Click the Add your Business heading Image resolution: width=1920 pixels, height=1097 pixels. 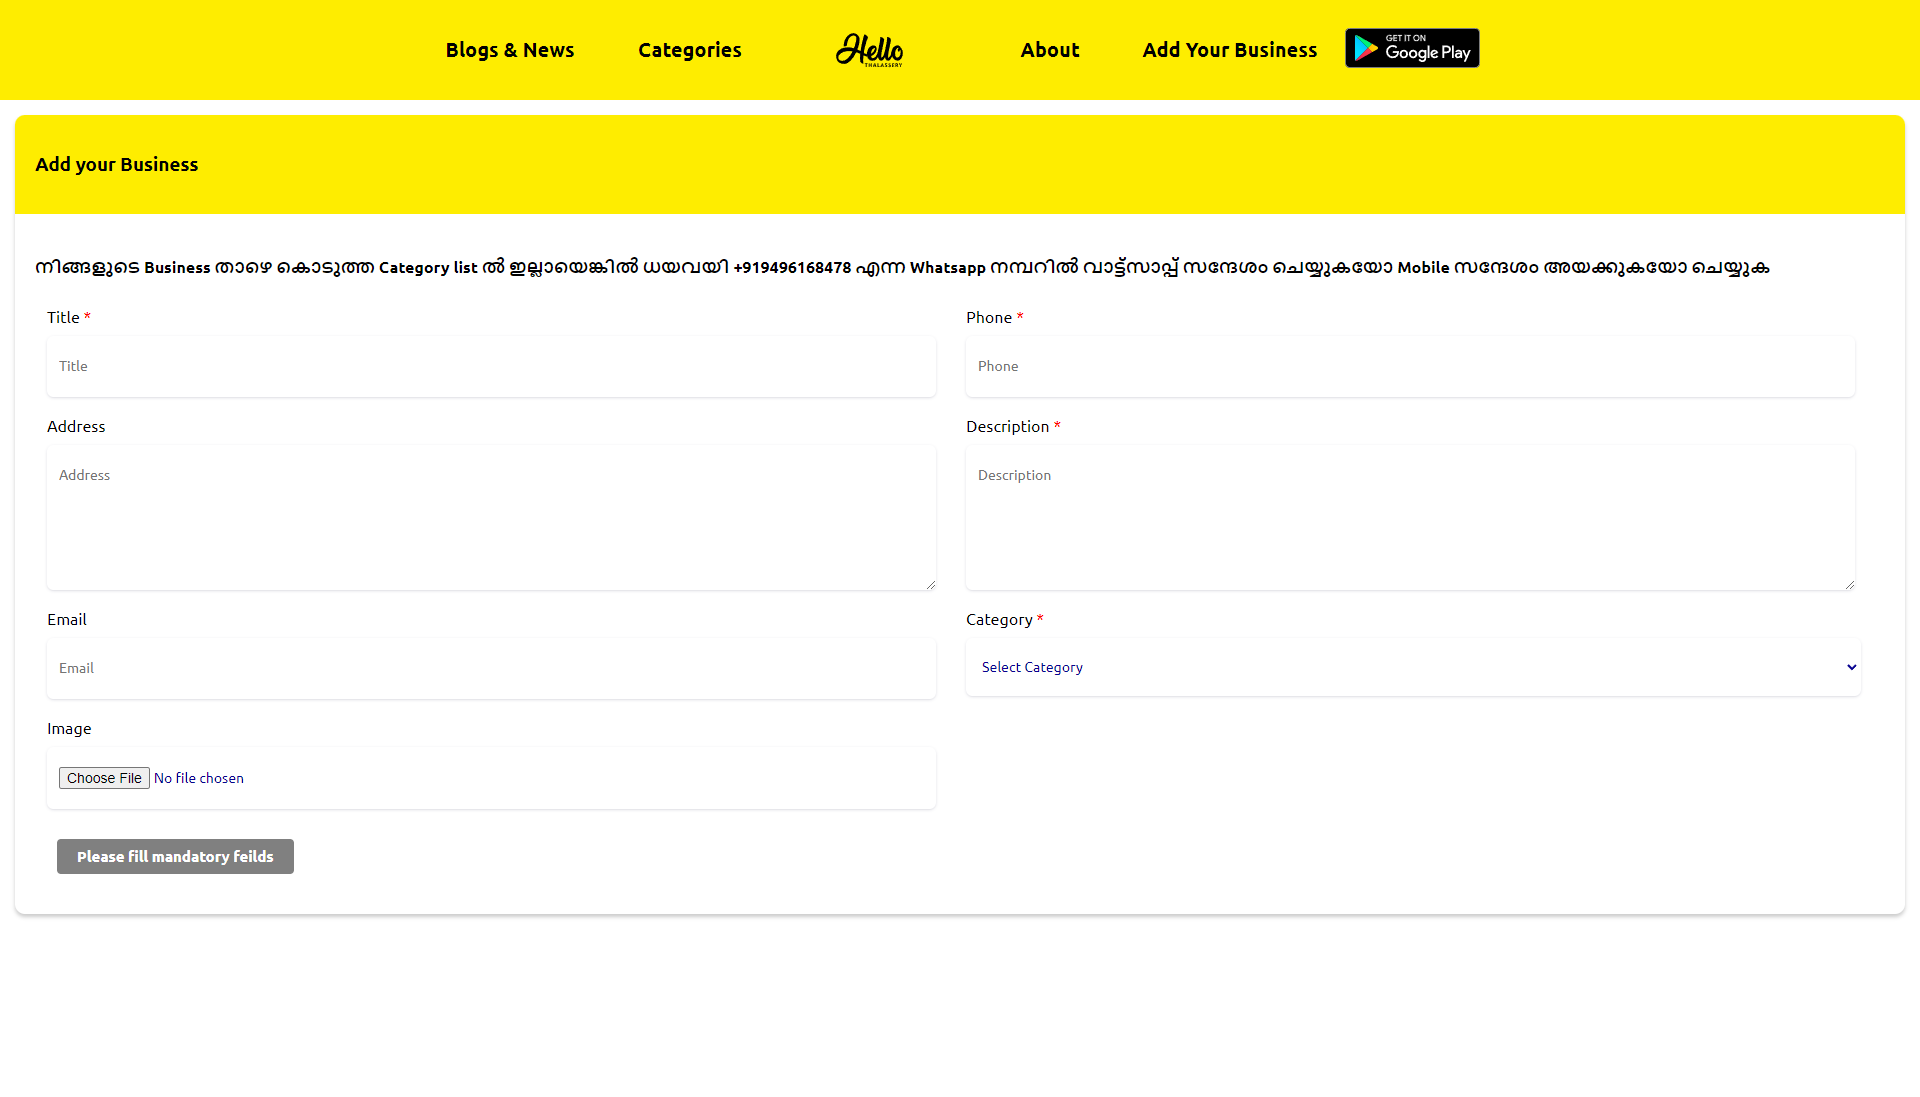click(x=117, y=164)
